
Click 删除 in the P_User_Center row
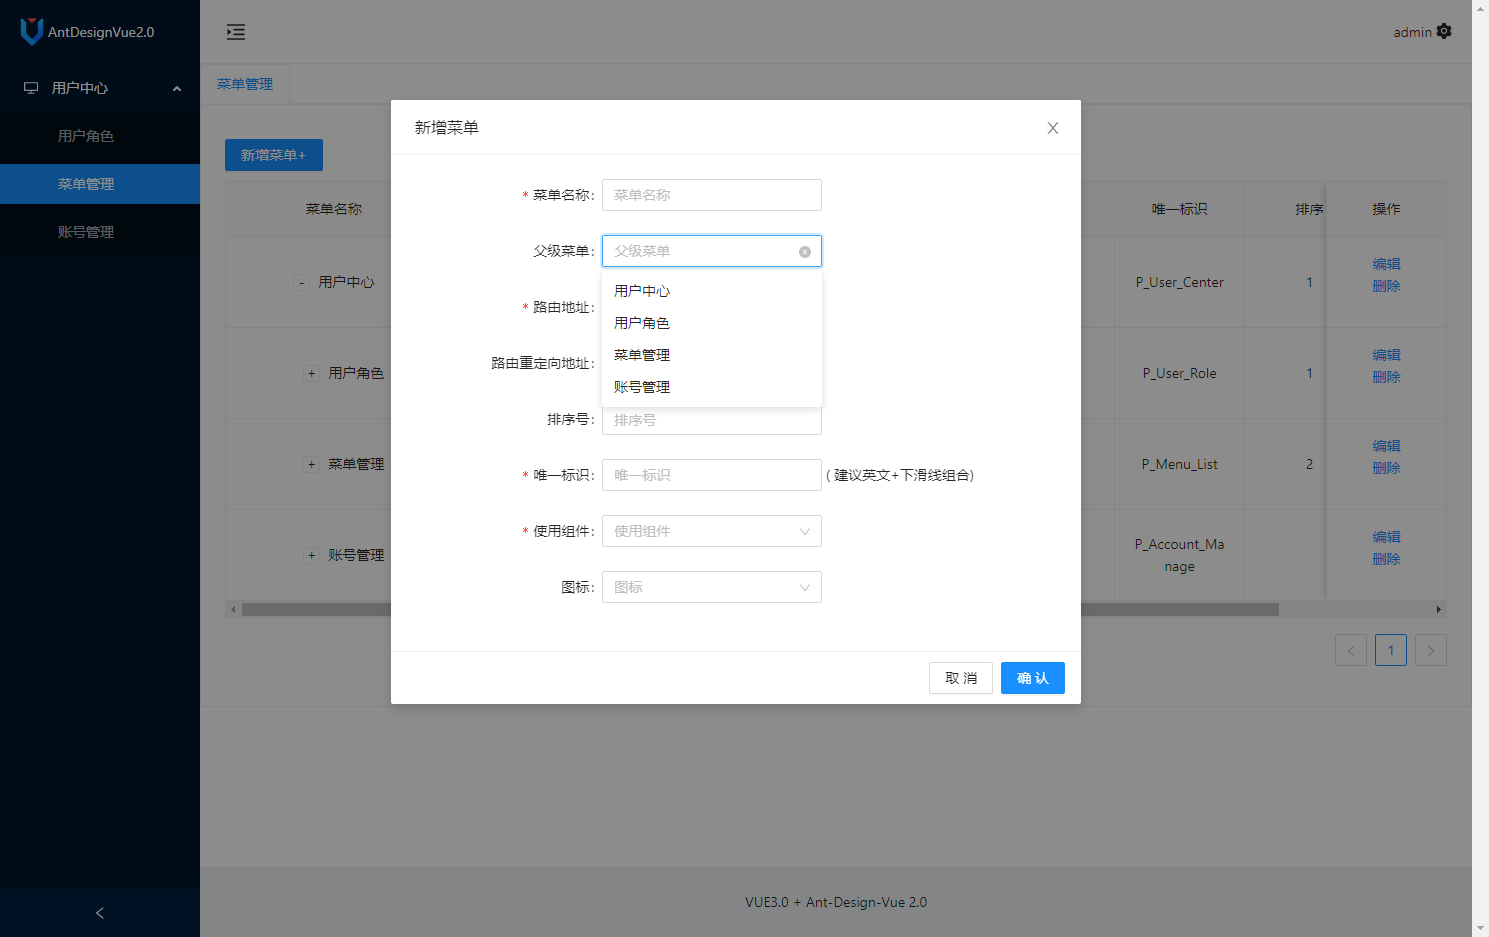pyautogui.click(x=1386, y=286)
